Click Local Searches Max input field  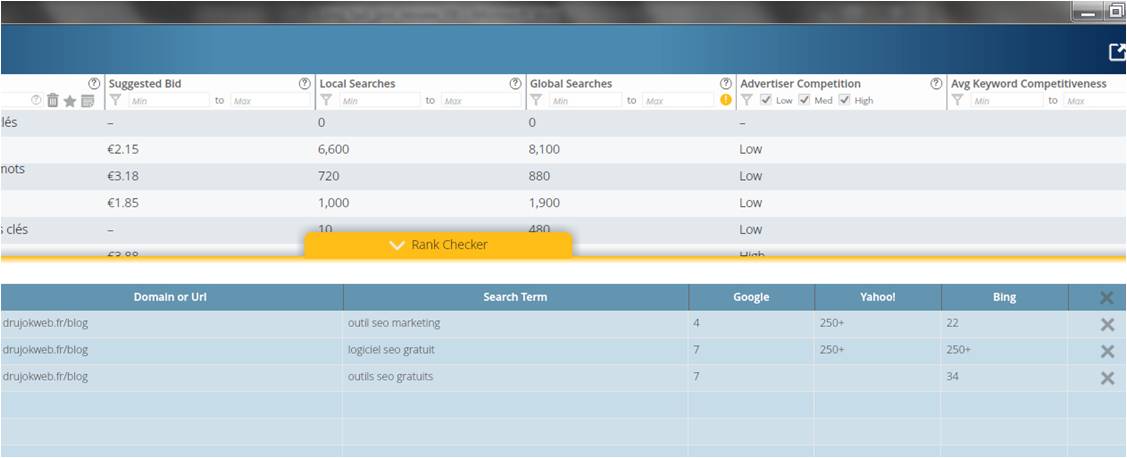[x=481, y=101]
